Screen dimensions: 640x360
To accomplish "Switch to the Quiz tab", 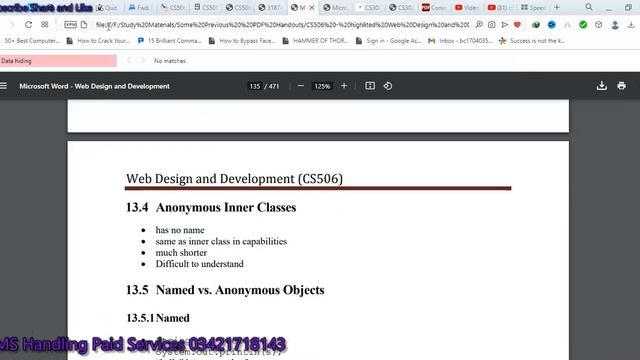I will [x=107, y=7].
